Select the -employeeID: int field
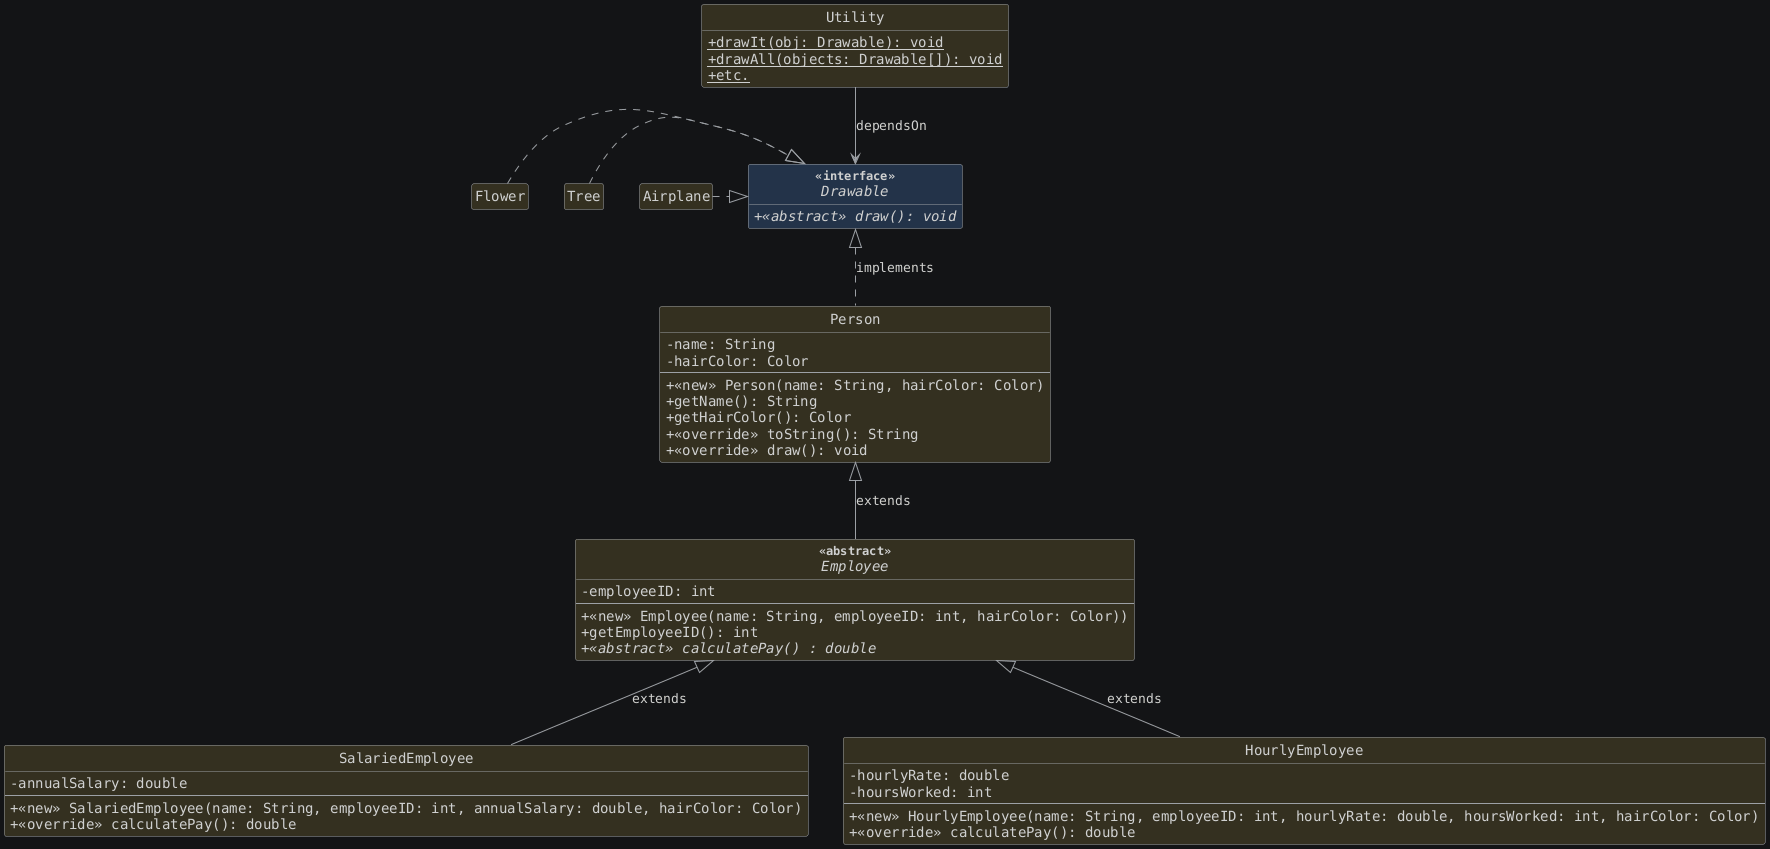 pos(648,591)
